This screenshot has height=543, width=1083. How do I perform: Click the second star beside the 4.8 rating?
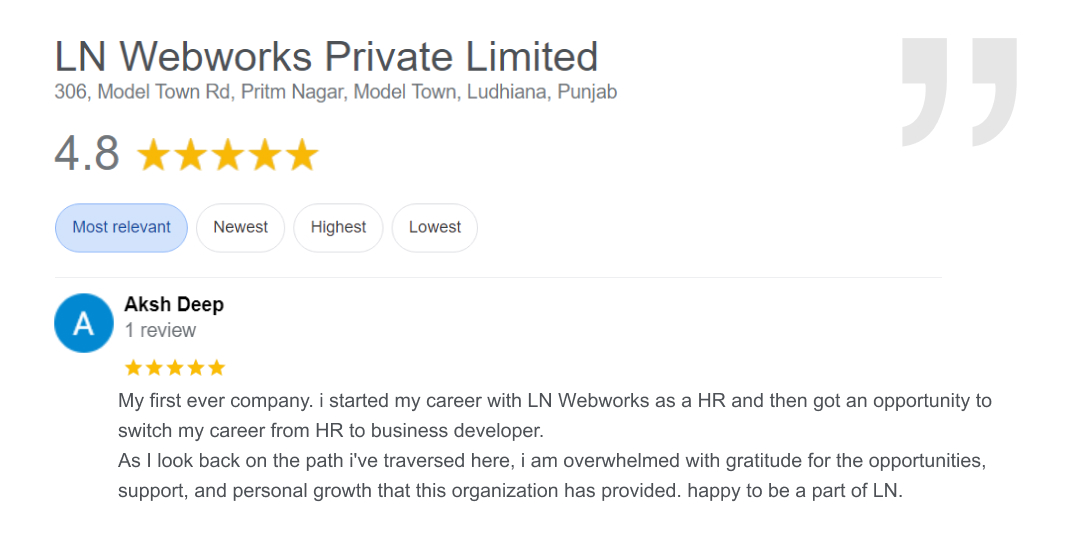pos(191,156)
